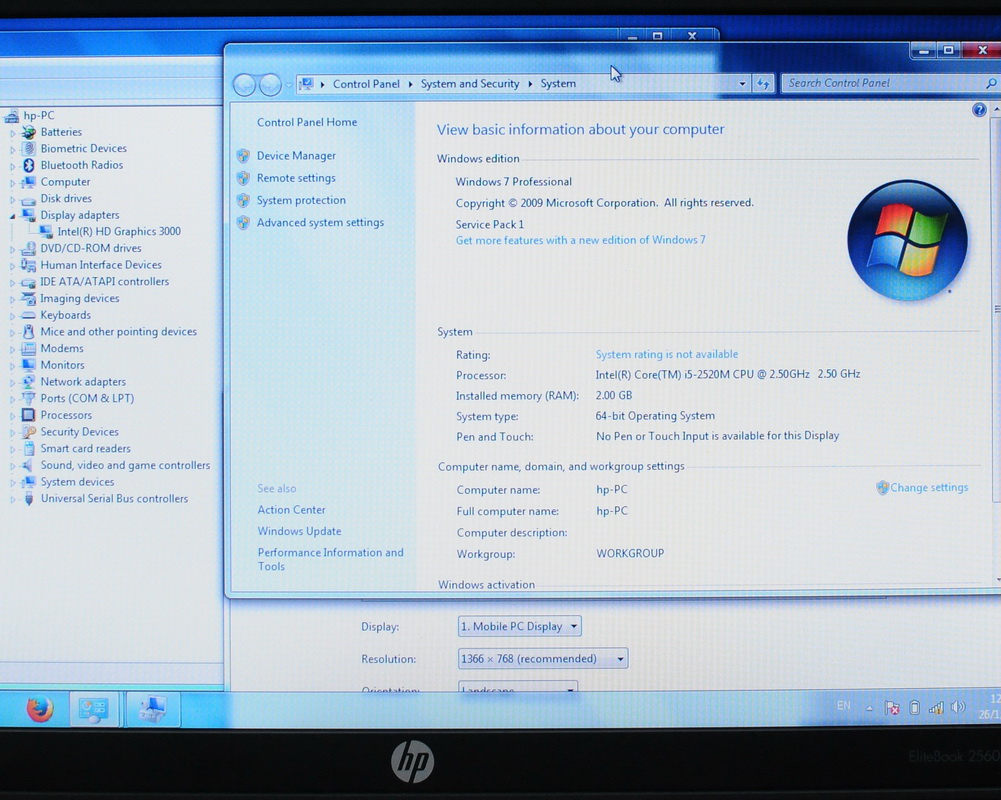Click the System devices icon
The width and height of the screenshot is (1001, 800).
(29, 482)
